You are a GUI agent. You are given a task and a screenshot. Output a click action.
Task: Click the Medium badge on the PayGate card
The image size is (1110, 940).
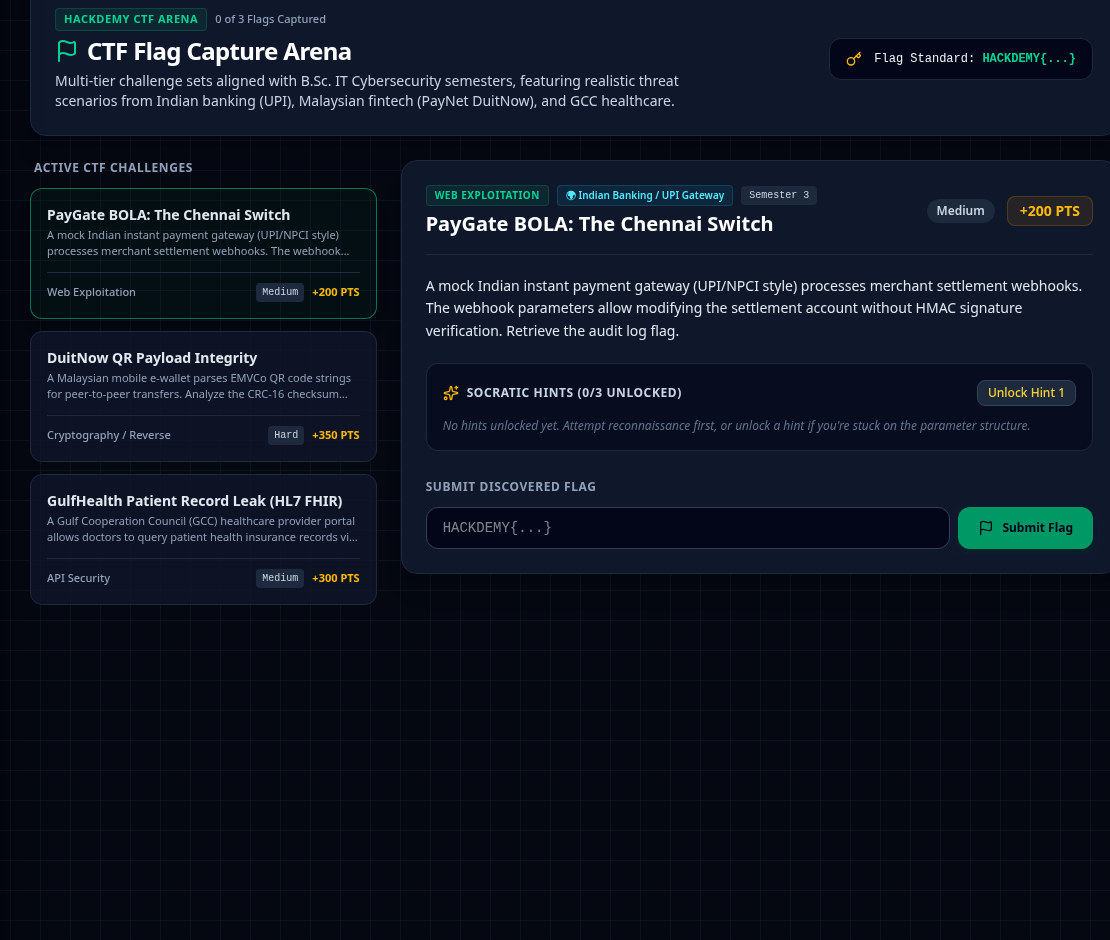click(280, 292)
